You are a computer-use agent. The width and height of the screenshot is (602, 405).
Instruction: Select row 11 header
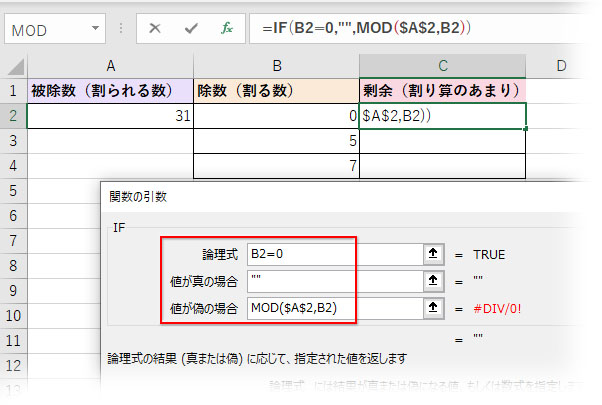click(13, 341)
